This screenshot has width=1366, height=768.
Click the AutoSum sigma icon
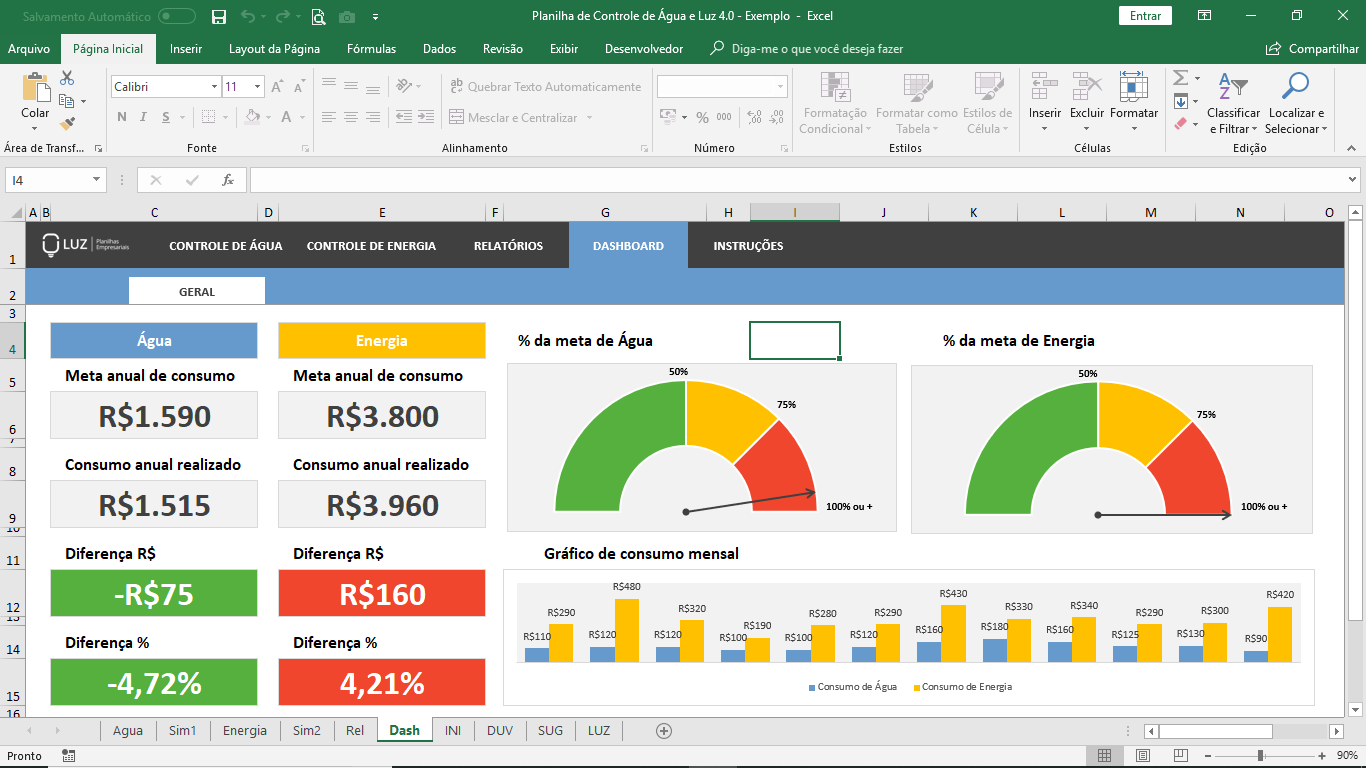pyautogui.click(x=1180, y=78)
